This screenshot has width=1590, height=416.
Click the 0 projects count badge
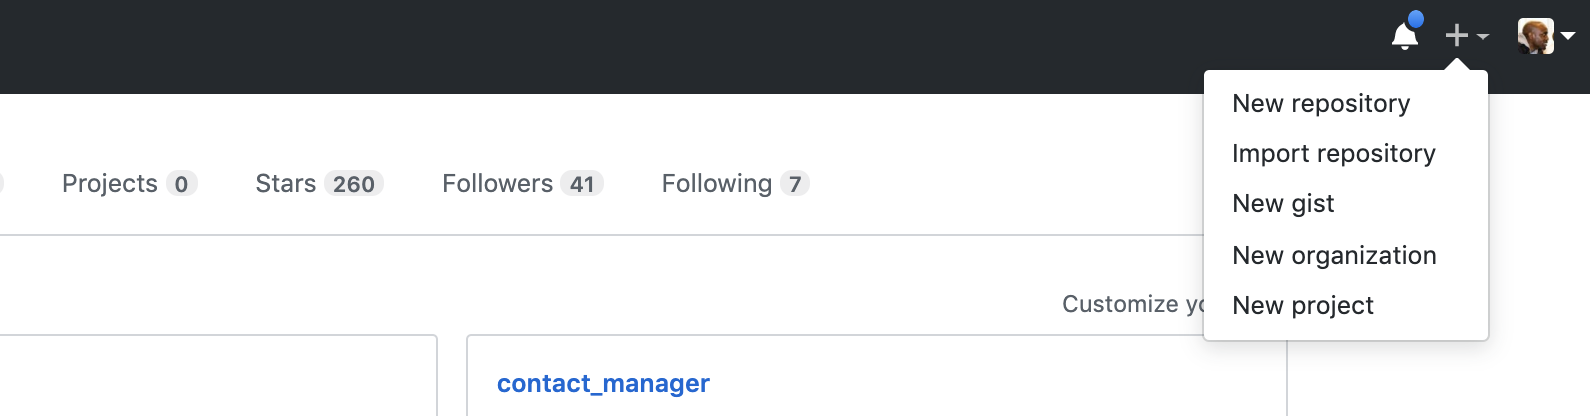(181, 184)
